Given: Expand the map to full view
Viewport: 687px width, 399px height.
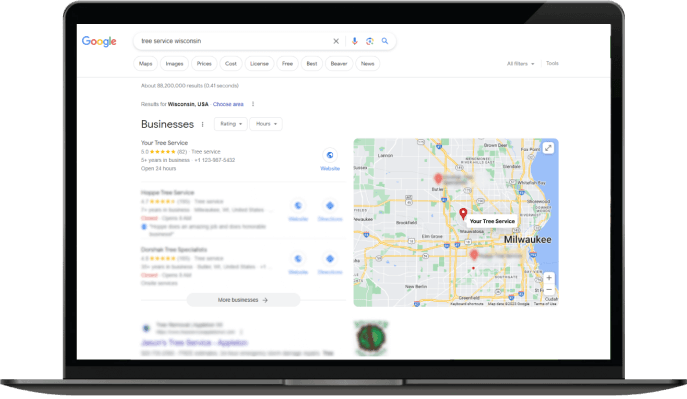Looking at the screenshot, I should [548, 148].
